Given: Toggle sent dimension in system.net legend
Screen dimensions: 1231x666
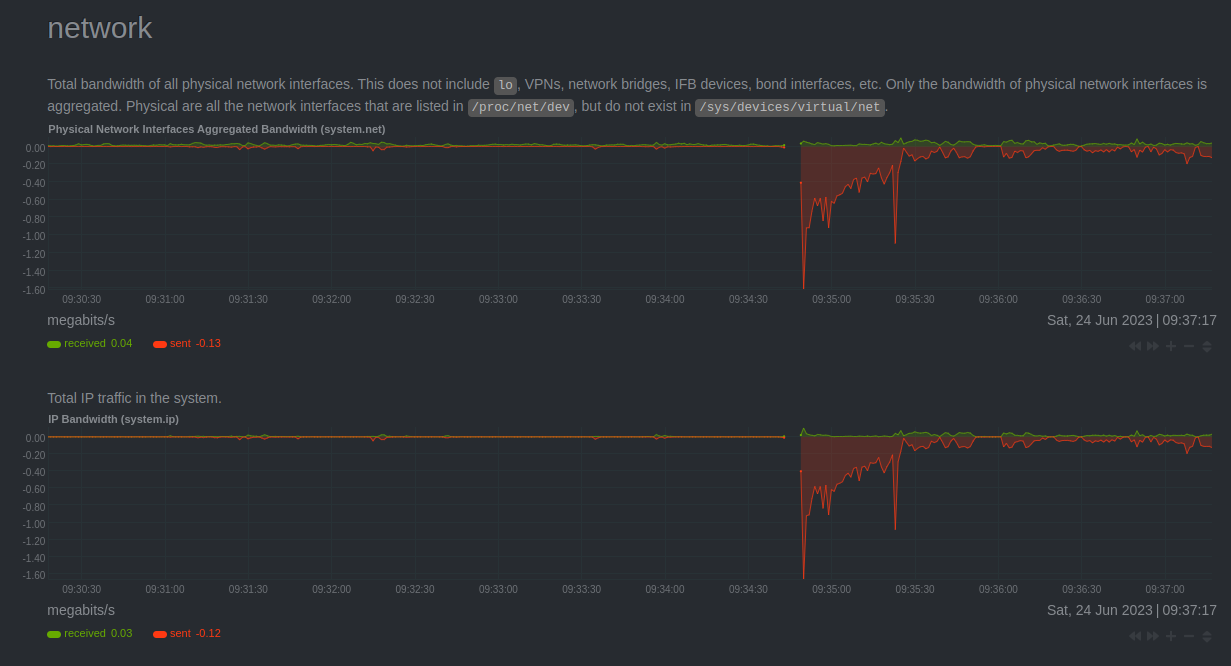Looking at the screenshot, I should [x=180, y=343].
